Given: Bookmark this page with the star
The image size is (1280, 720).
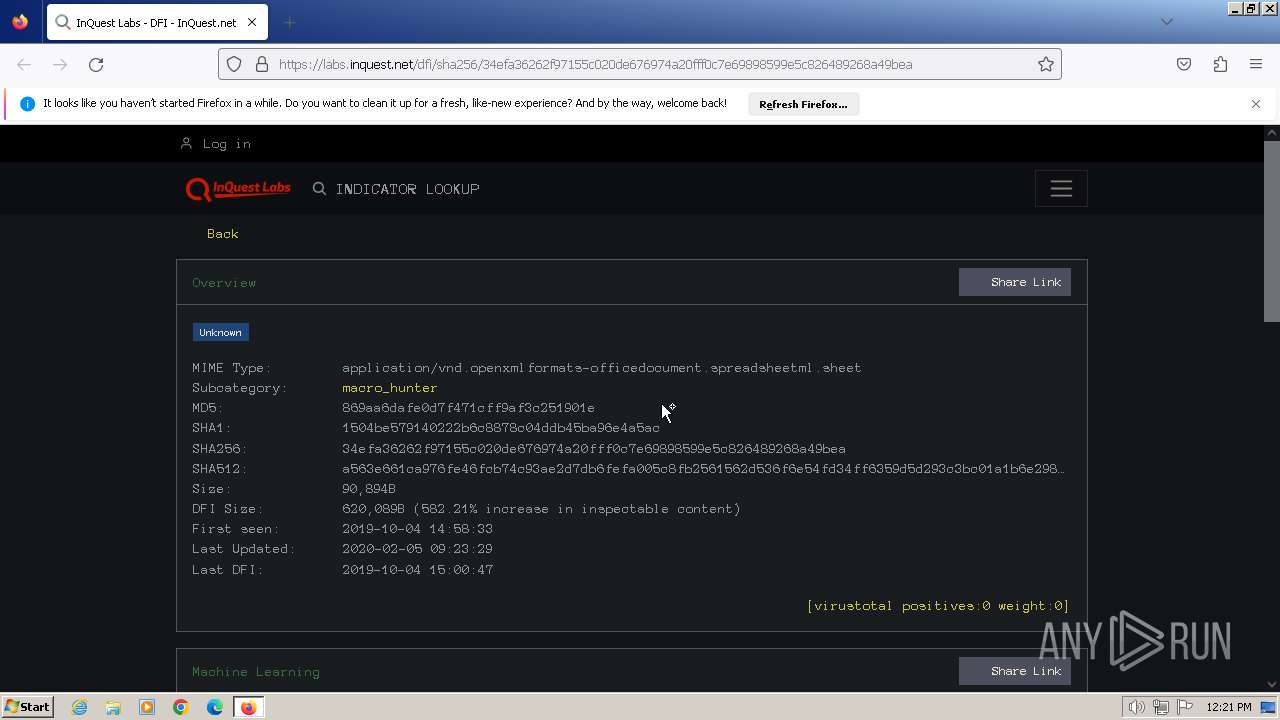Looking at the screenshot, I should point(1046,64).
